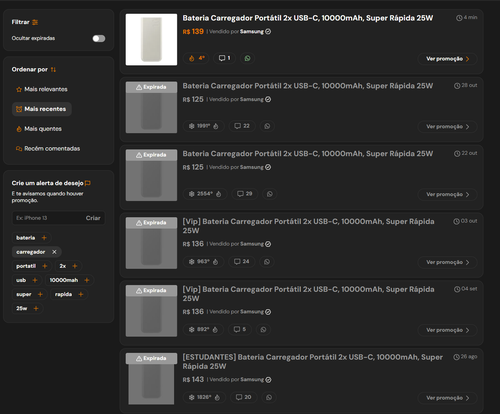Open Ver promoção for the R$ 139 deal
Viewport: 500px width, 414px height.
447,59
